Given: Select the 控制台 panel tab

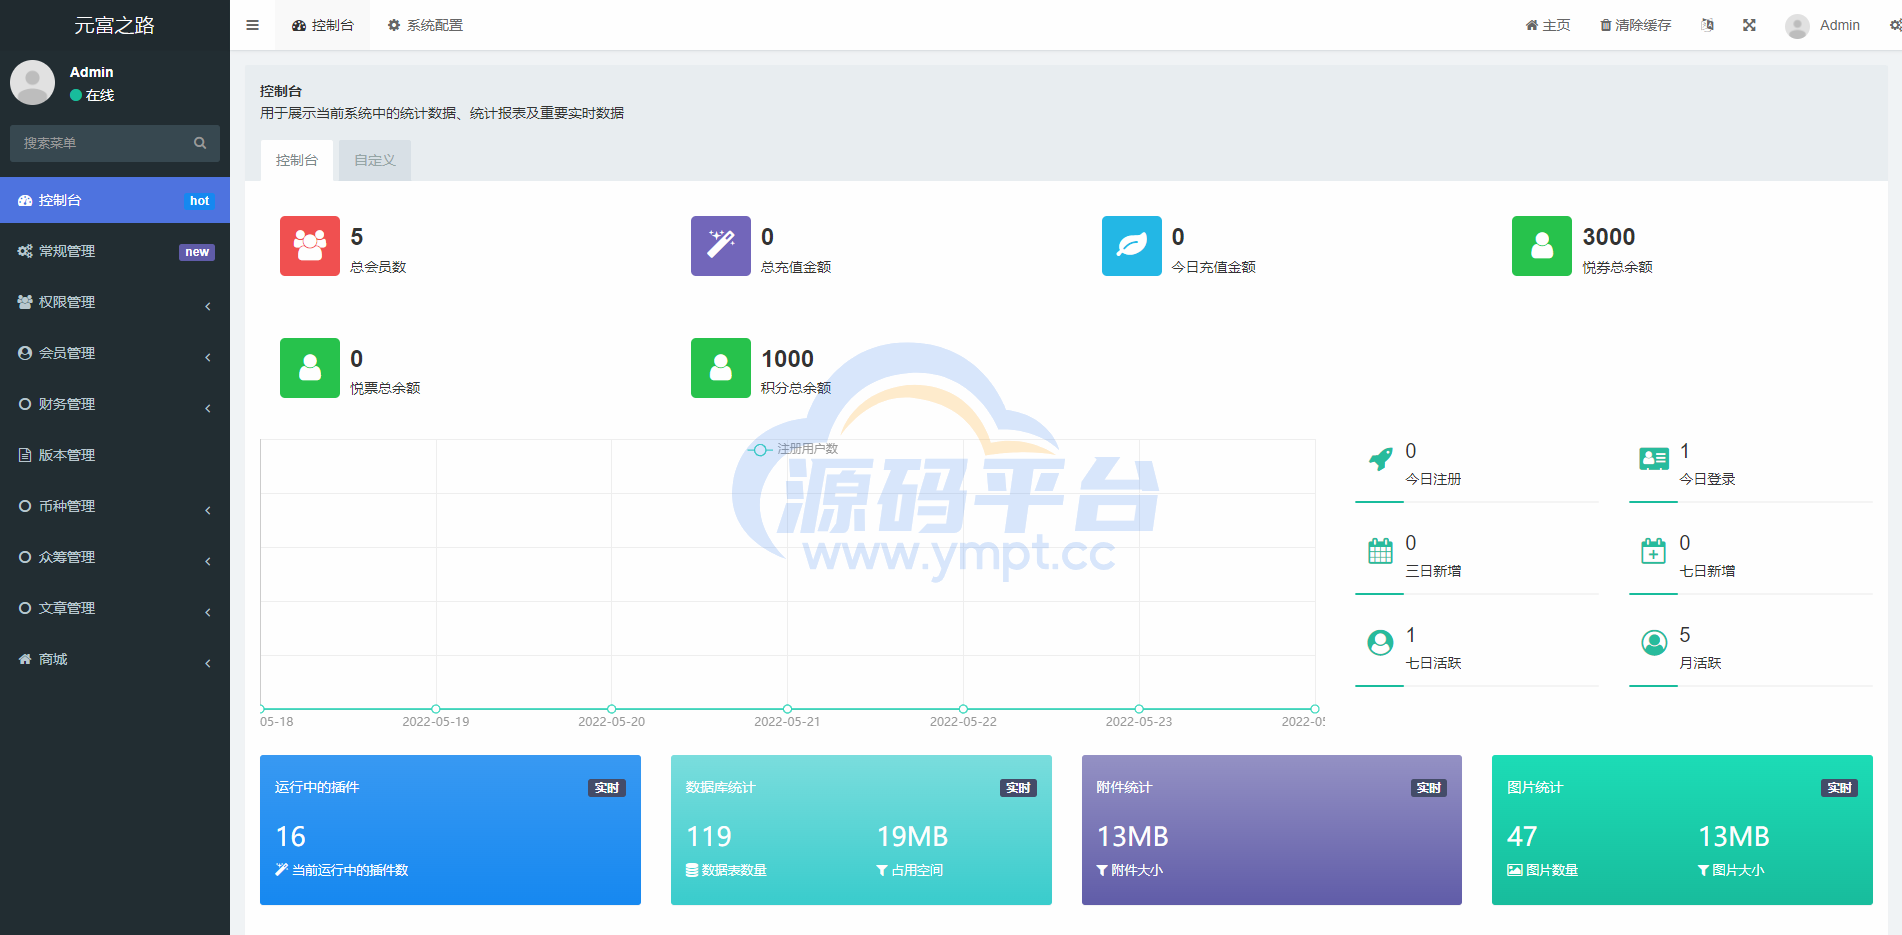Looking at the screenshot, I should pyautogui.click(x=297, y=160).
